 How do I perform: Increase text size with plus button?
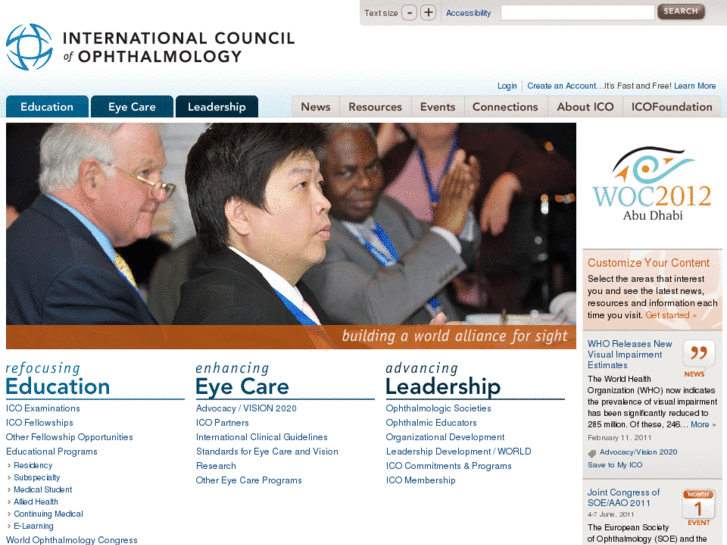428,13
